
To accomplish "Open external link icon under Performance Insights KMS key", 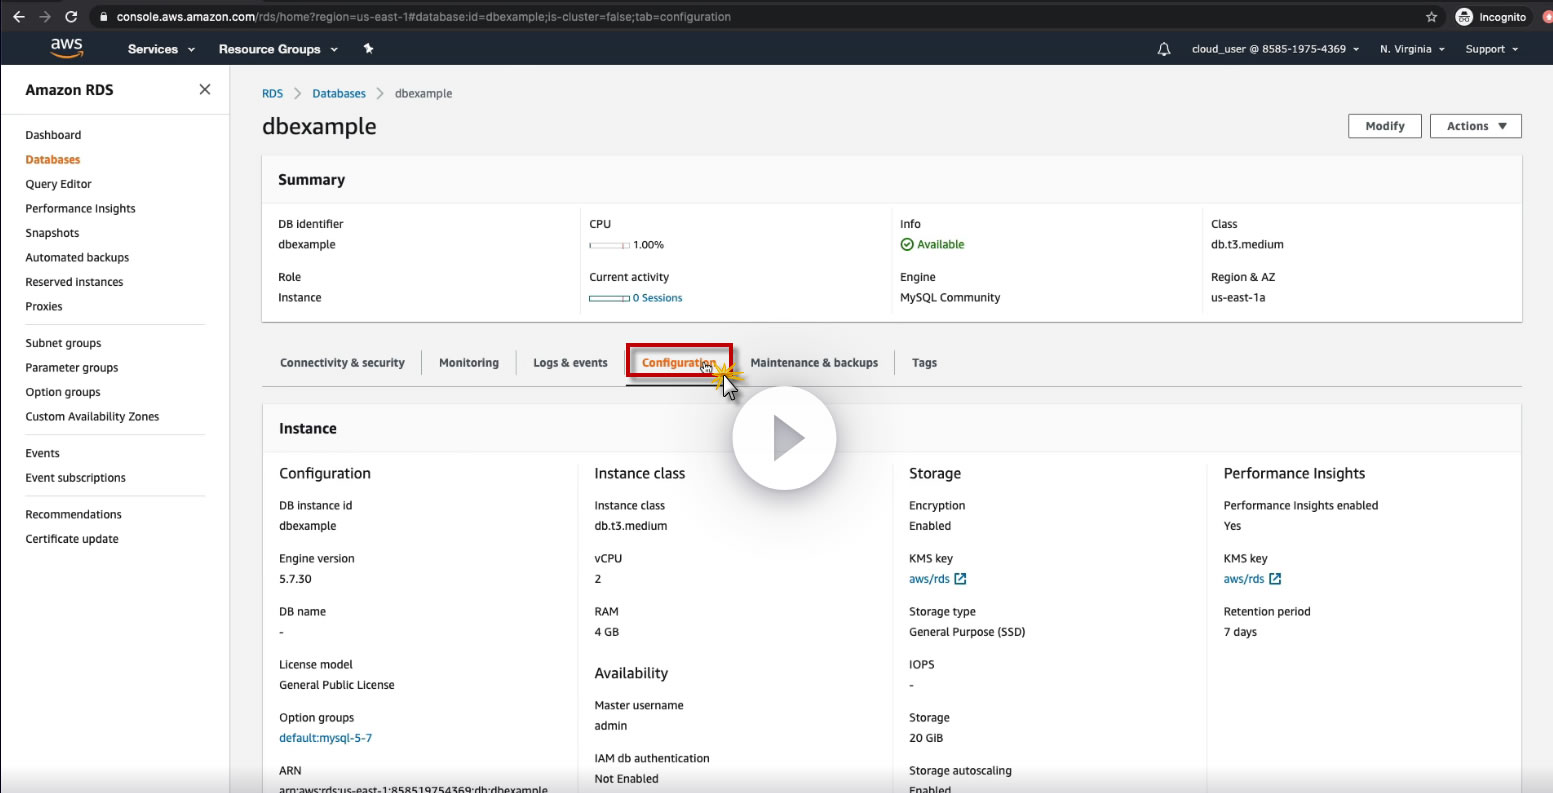I will click(x=1275, y=579).
